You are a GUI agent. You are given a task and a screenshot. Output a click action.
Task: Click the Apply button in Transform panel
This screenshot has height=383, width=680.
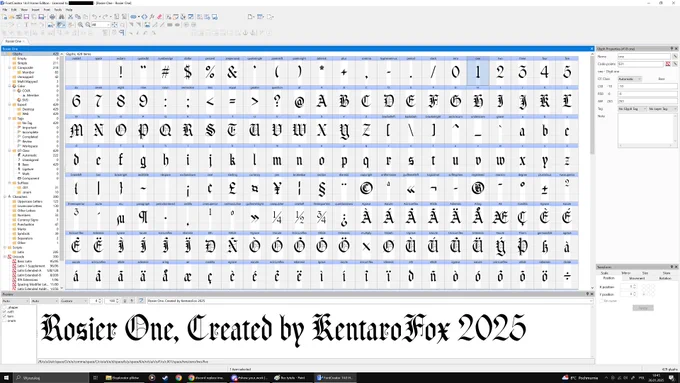643,308
